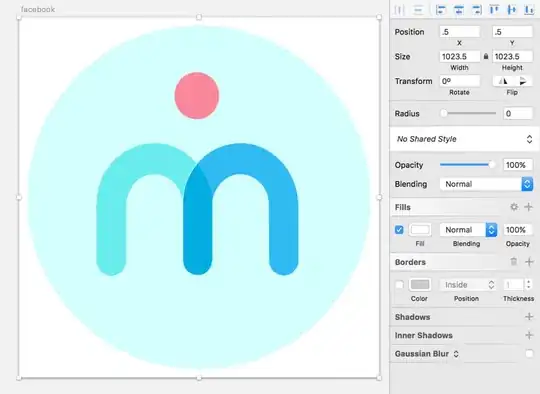Viewport: 540px width, 394px height.
Task: Click the Position Y field
Action: pyautogui.click(x=512, y=32)
